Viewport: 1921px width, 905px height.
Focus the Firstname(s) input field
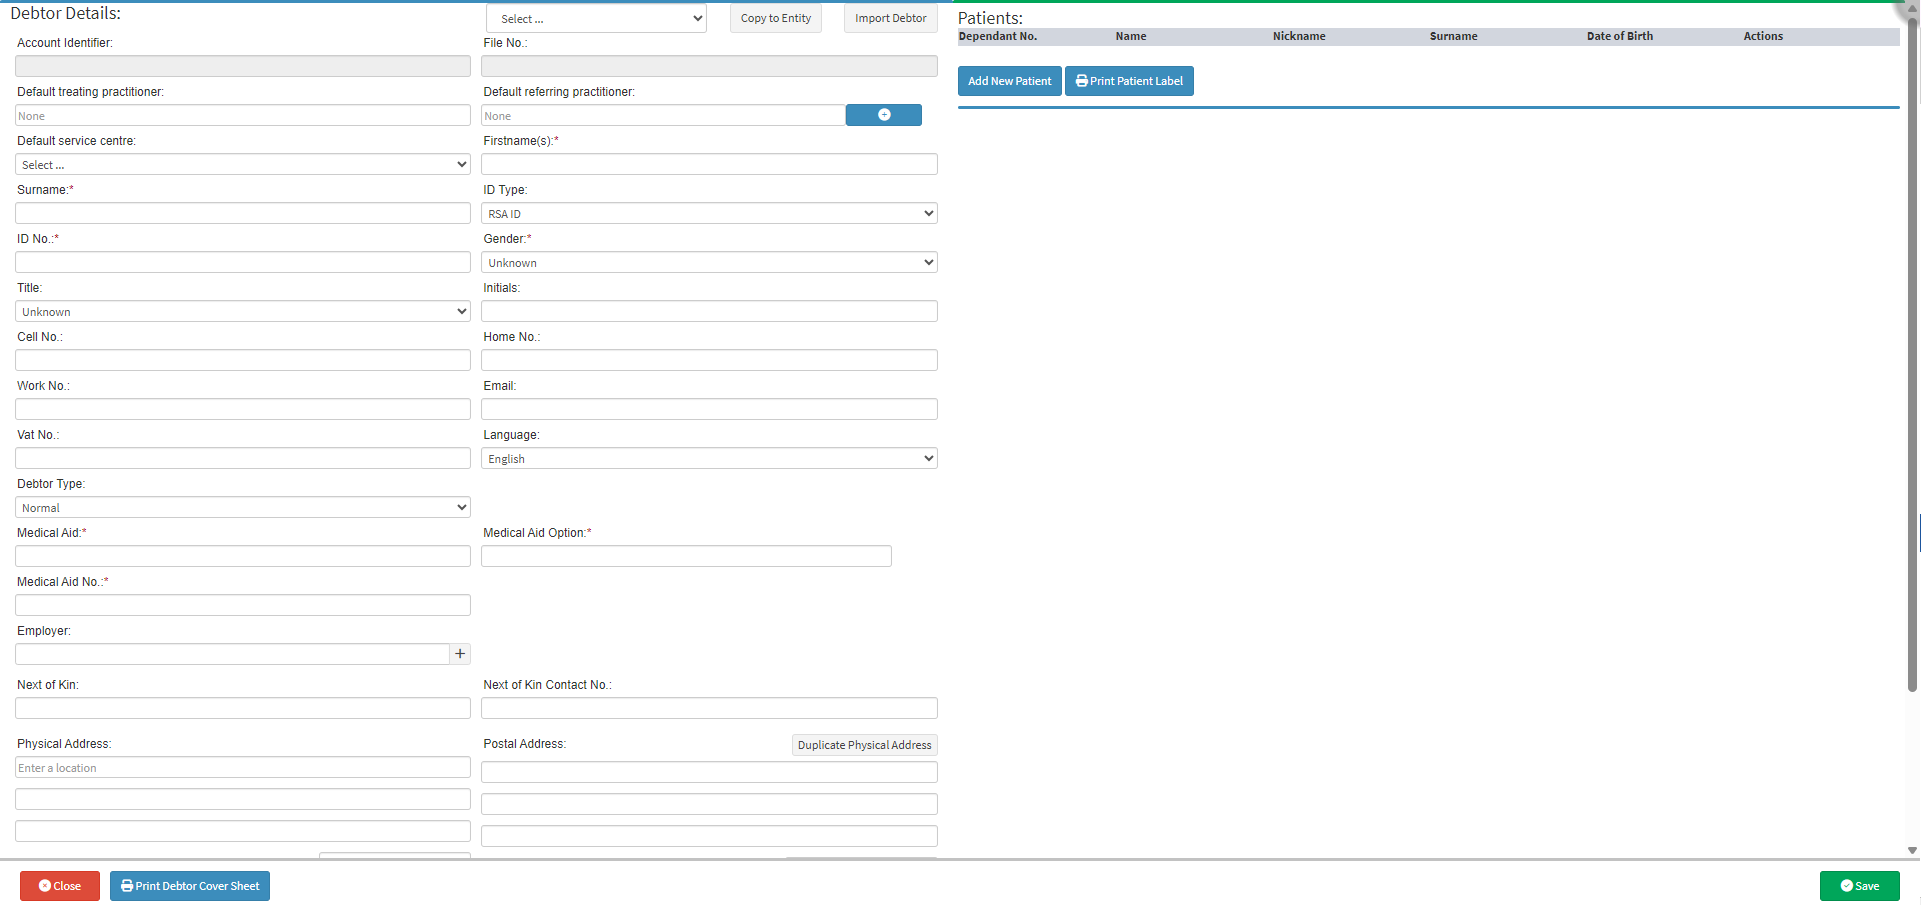point(709,164)
